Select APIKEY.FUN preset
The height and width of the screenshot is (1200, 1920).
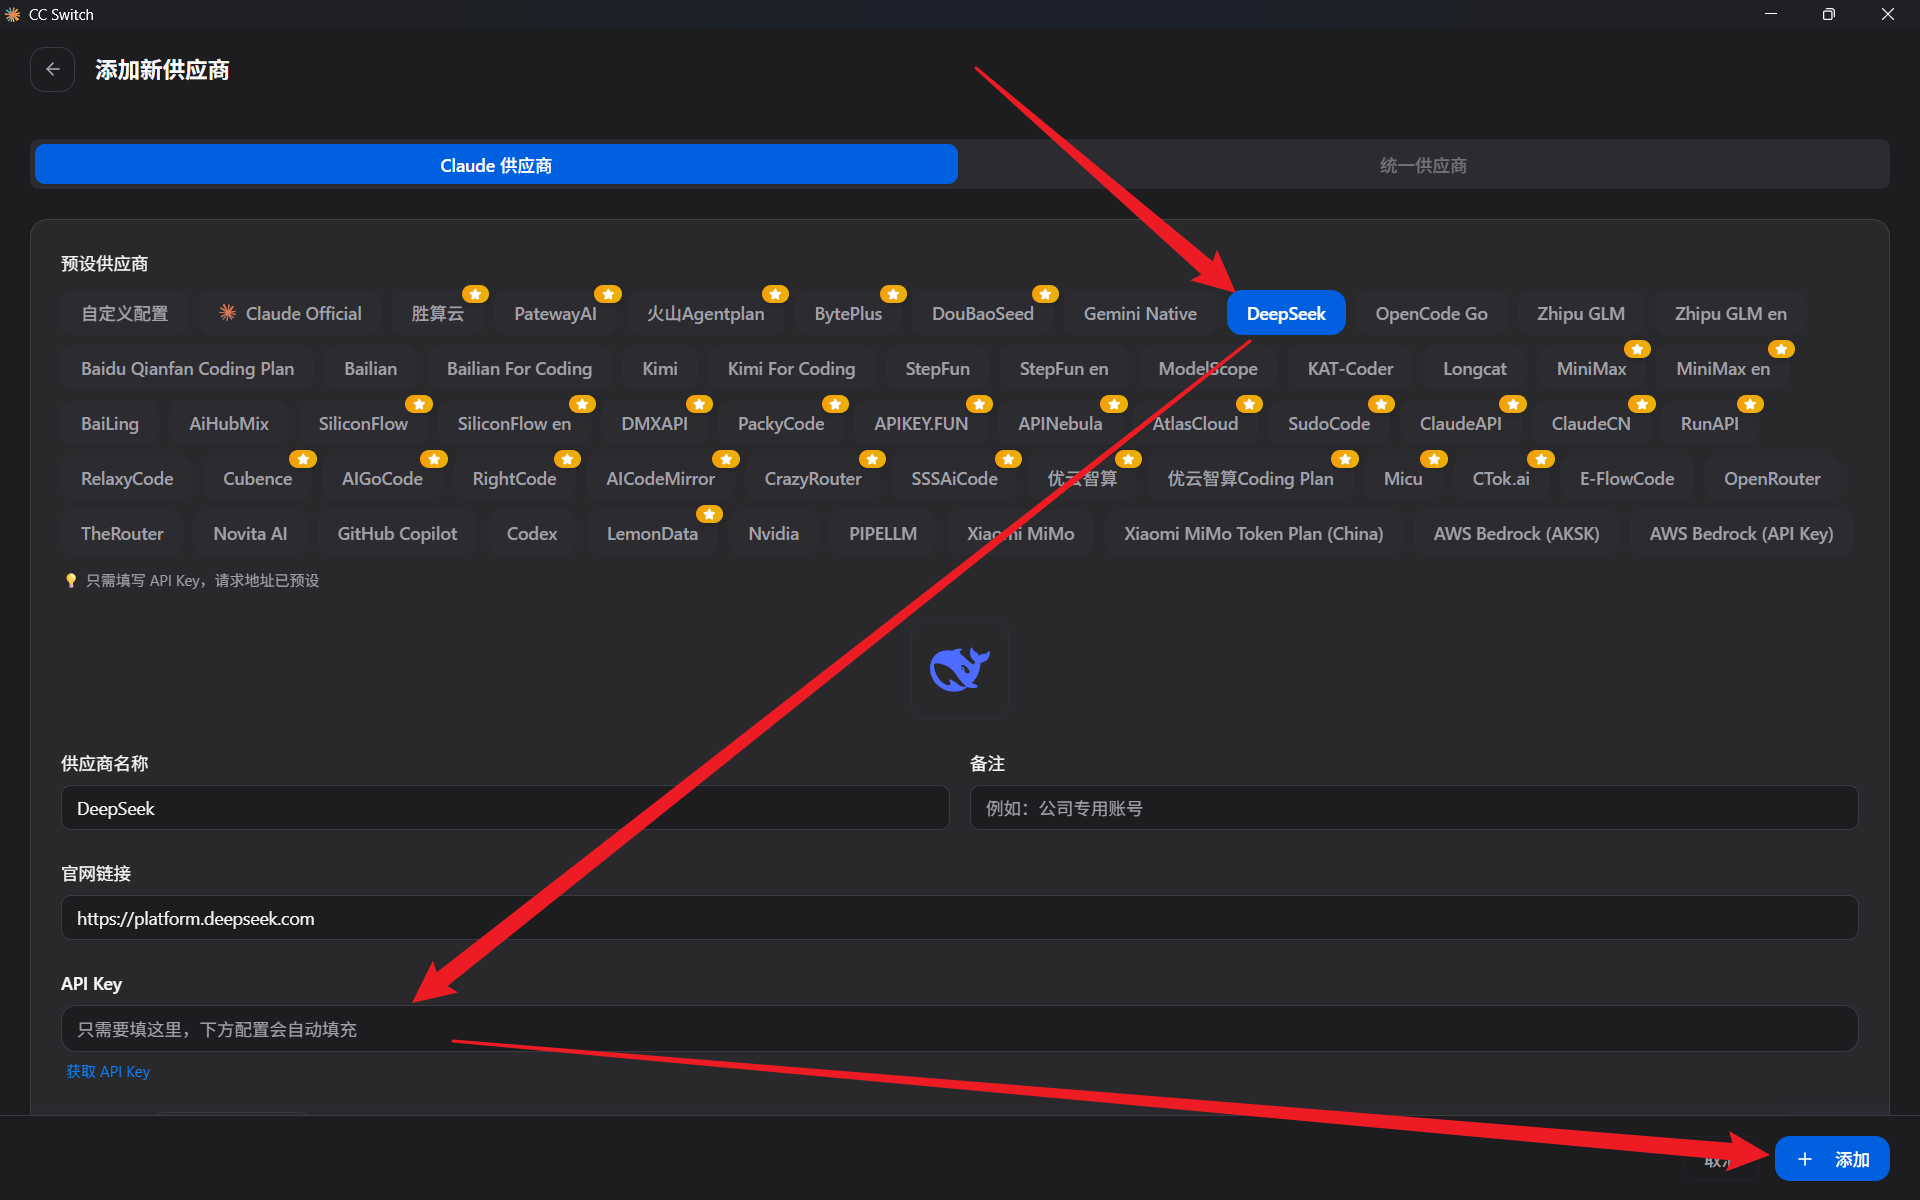921,423
